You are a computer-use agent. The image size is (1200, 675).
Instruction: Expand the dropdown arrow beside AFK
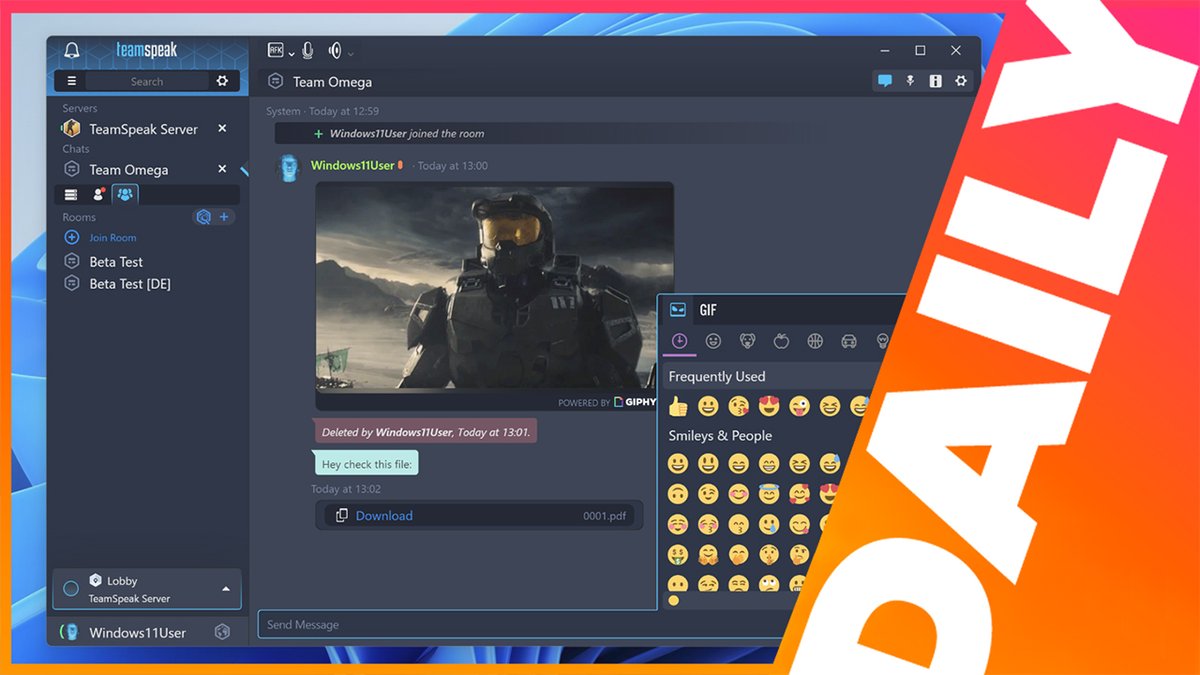point(292,53)
